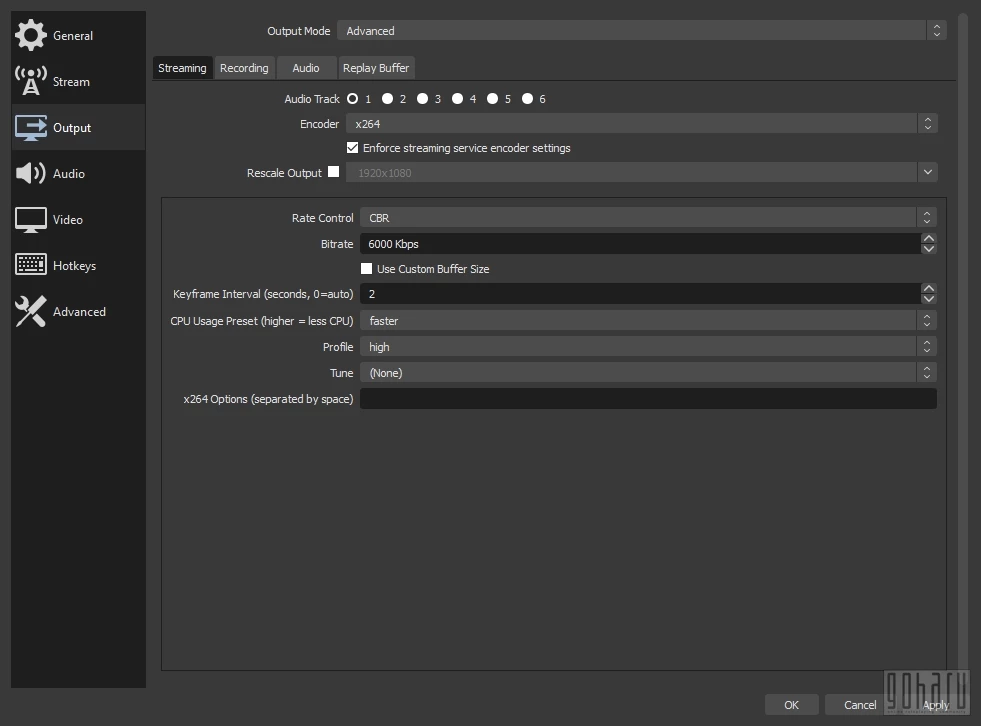Viewport: 981px width, 726px height.
Task: Uncheck Enforce streaming service encoder settings
Action: point(353,148)
